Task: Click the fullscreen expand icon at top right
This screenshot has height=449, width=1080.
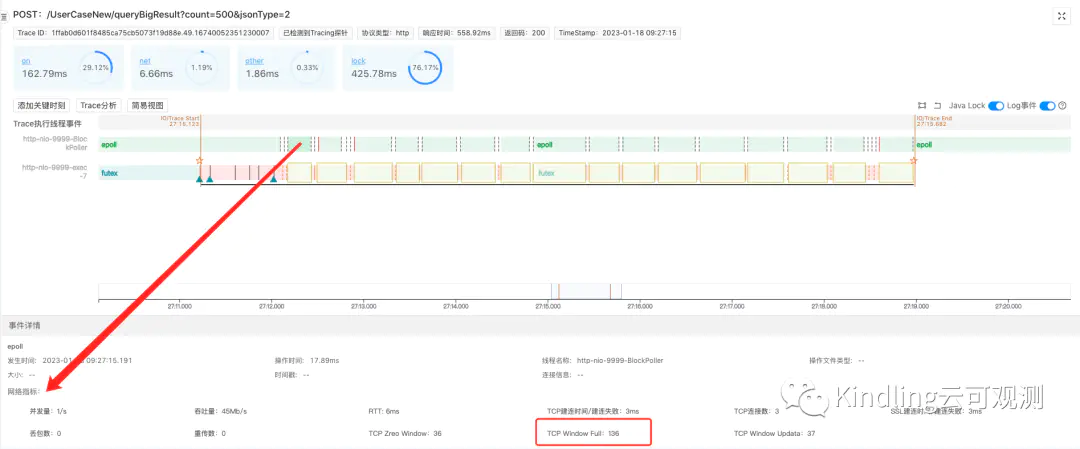Action: (1061, 15)
